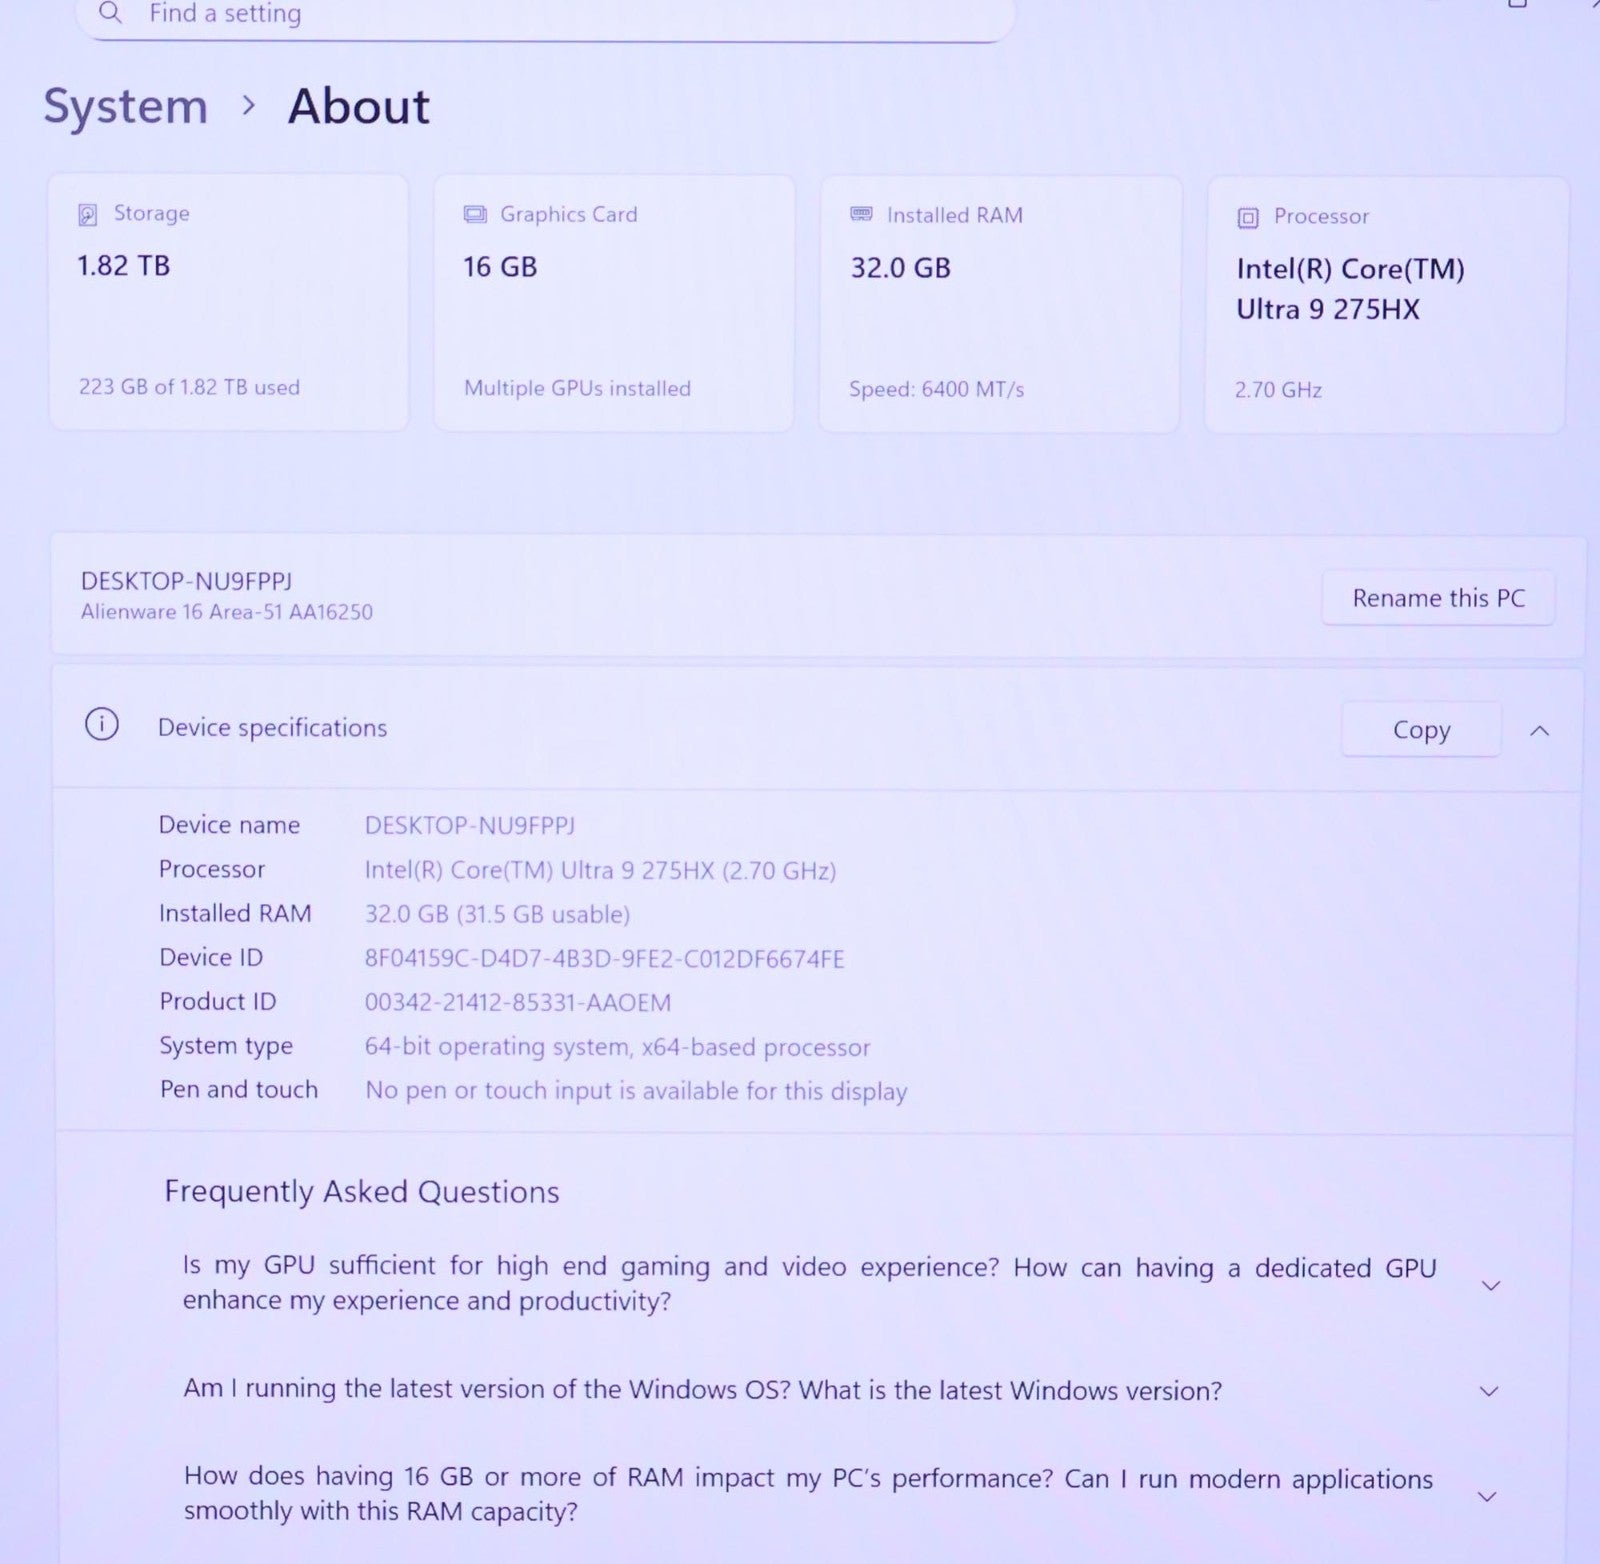Expand the RAM performance FAQ question
1600x1564 pixels.
[x=1488, y=1496]
